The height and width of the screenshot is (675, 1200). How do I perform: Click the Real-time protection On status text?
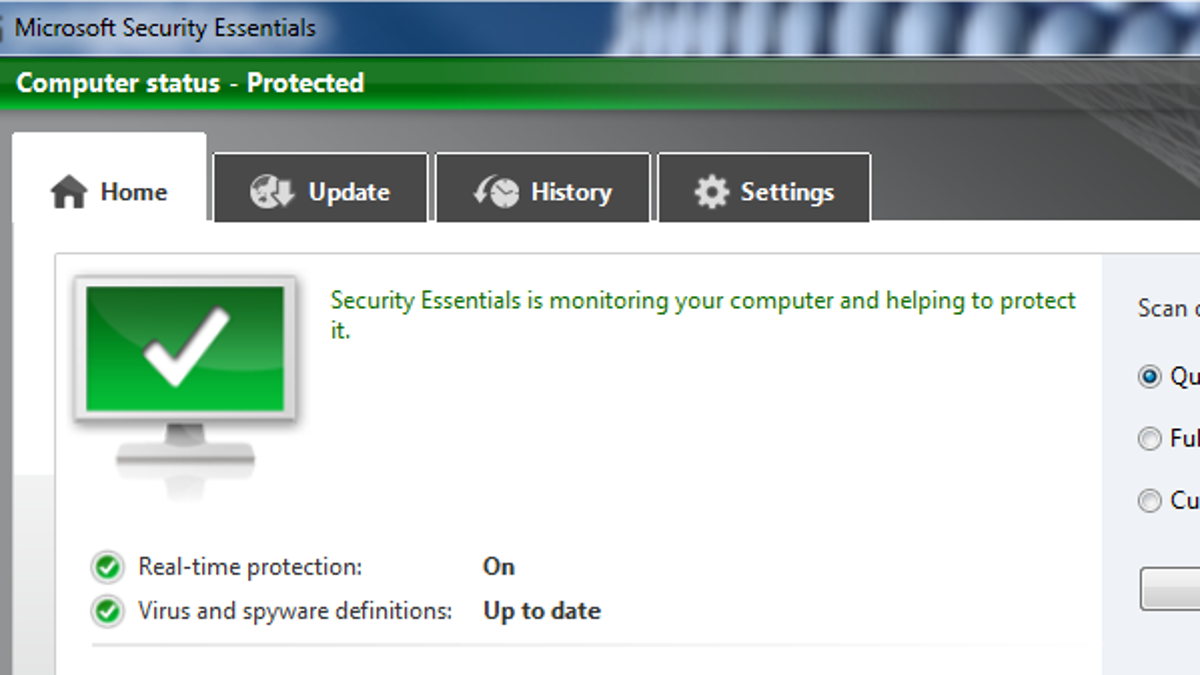click(499, 567)
